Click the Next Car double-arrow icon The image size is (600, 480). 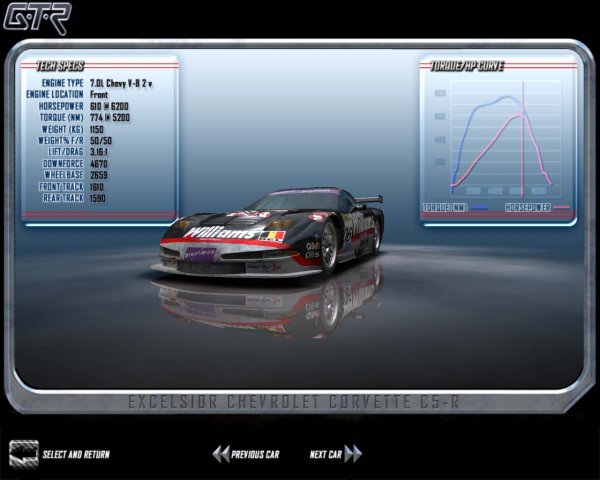[x=353, y=454]
